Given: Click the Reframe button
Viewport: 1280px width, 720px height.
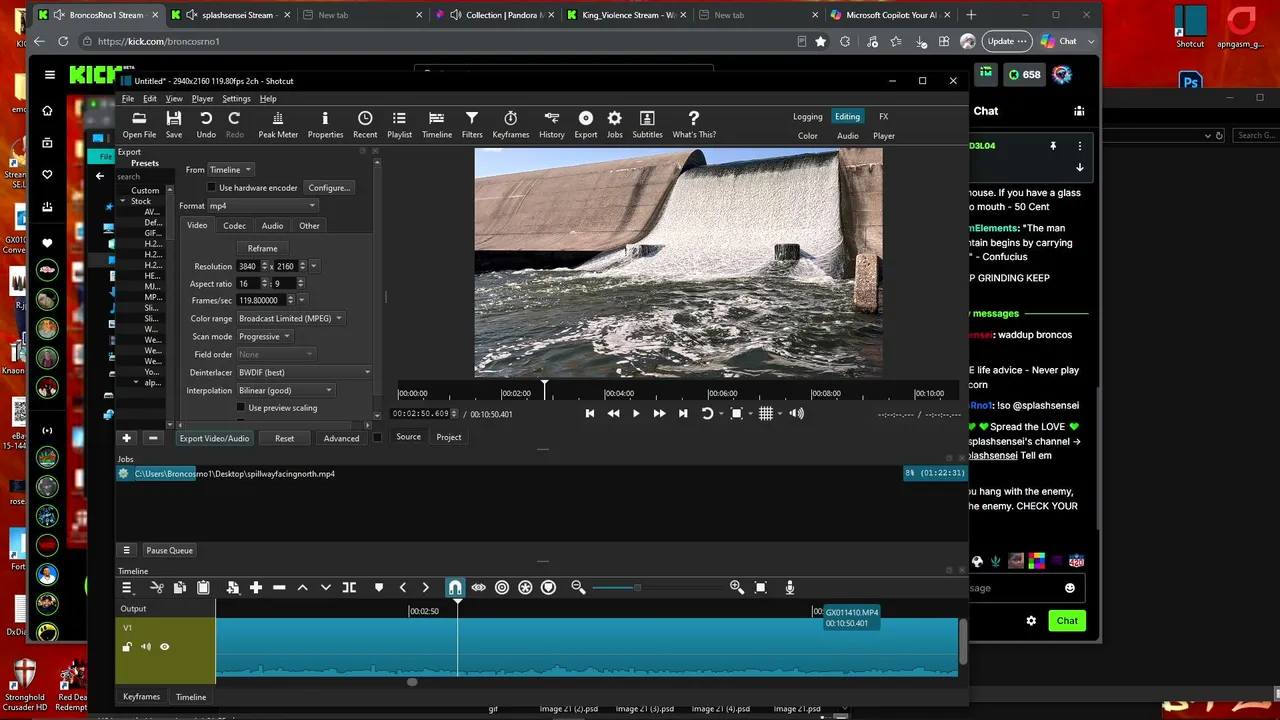Looking at the screenshot, I should coord(263,248).
